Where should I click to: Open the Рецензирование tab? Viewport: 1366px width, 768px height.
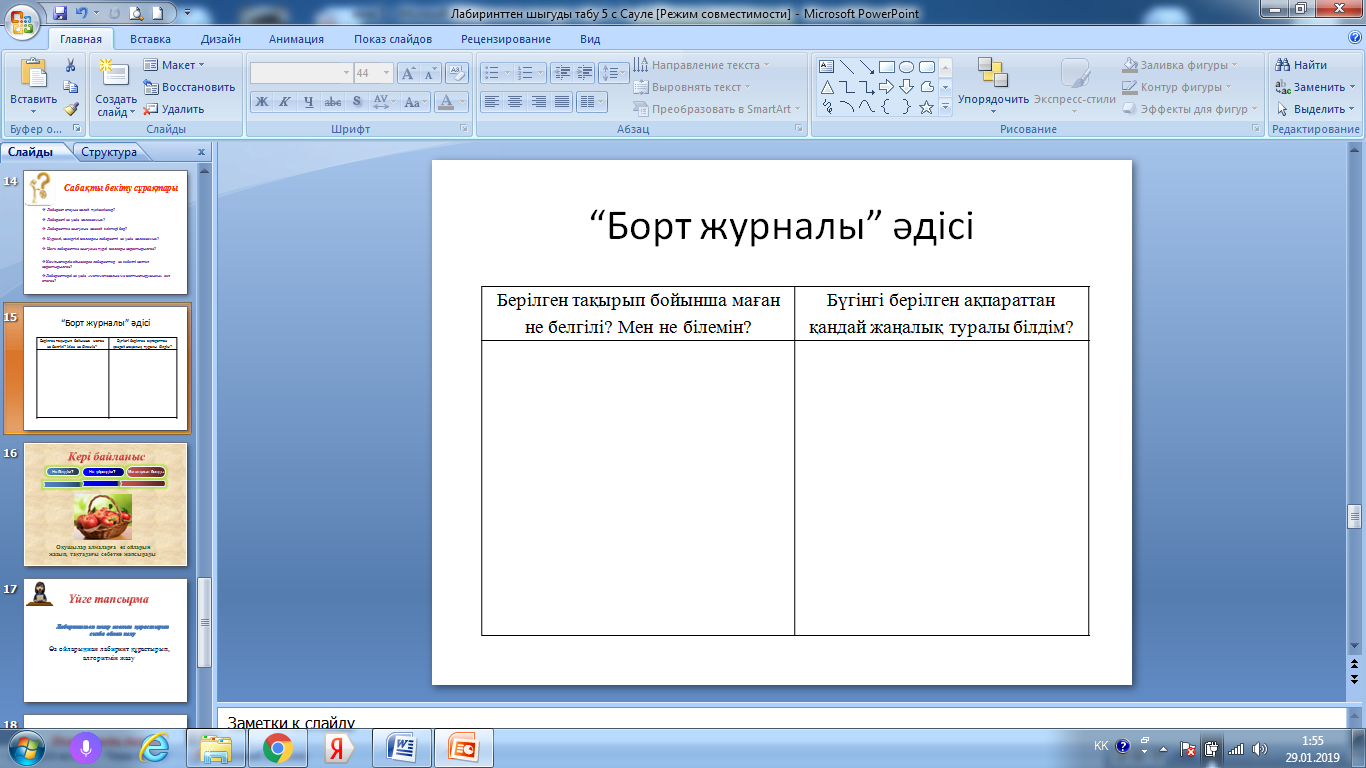506,39
